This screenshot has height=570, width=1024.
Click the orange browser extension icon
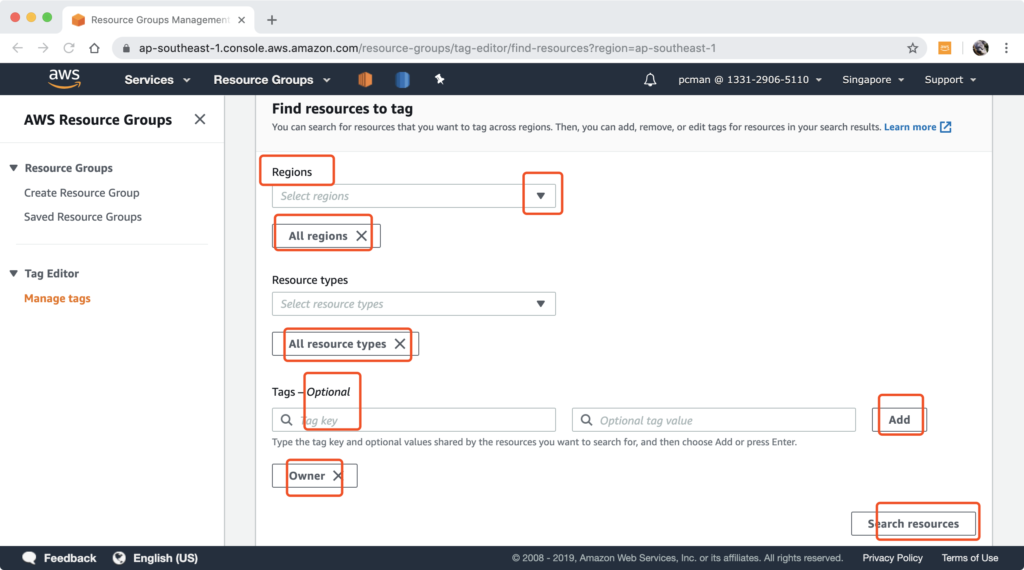(x=944, y=48)
